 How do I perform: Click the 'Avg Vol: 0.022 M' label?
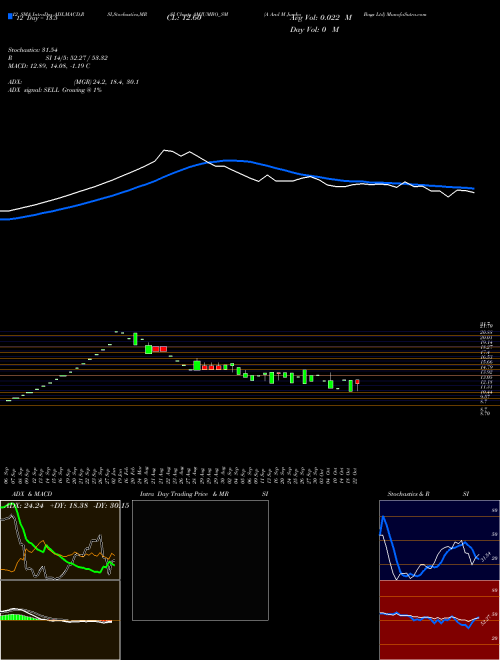point(321,19)
